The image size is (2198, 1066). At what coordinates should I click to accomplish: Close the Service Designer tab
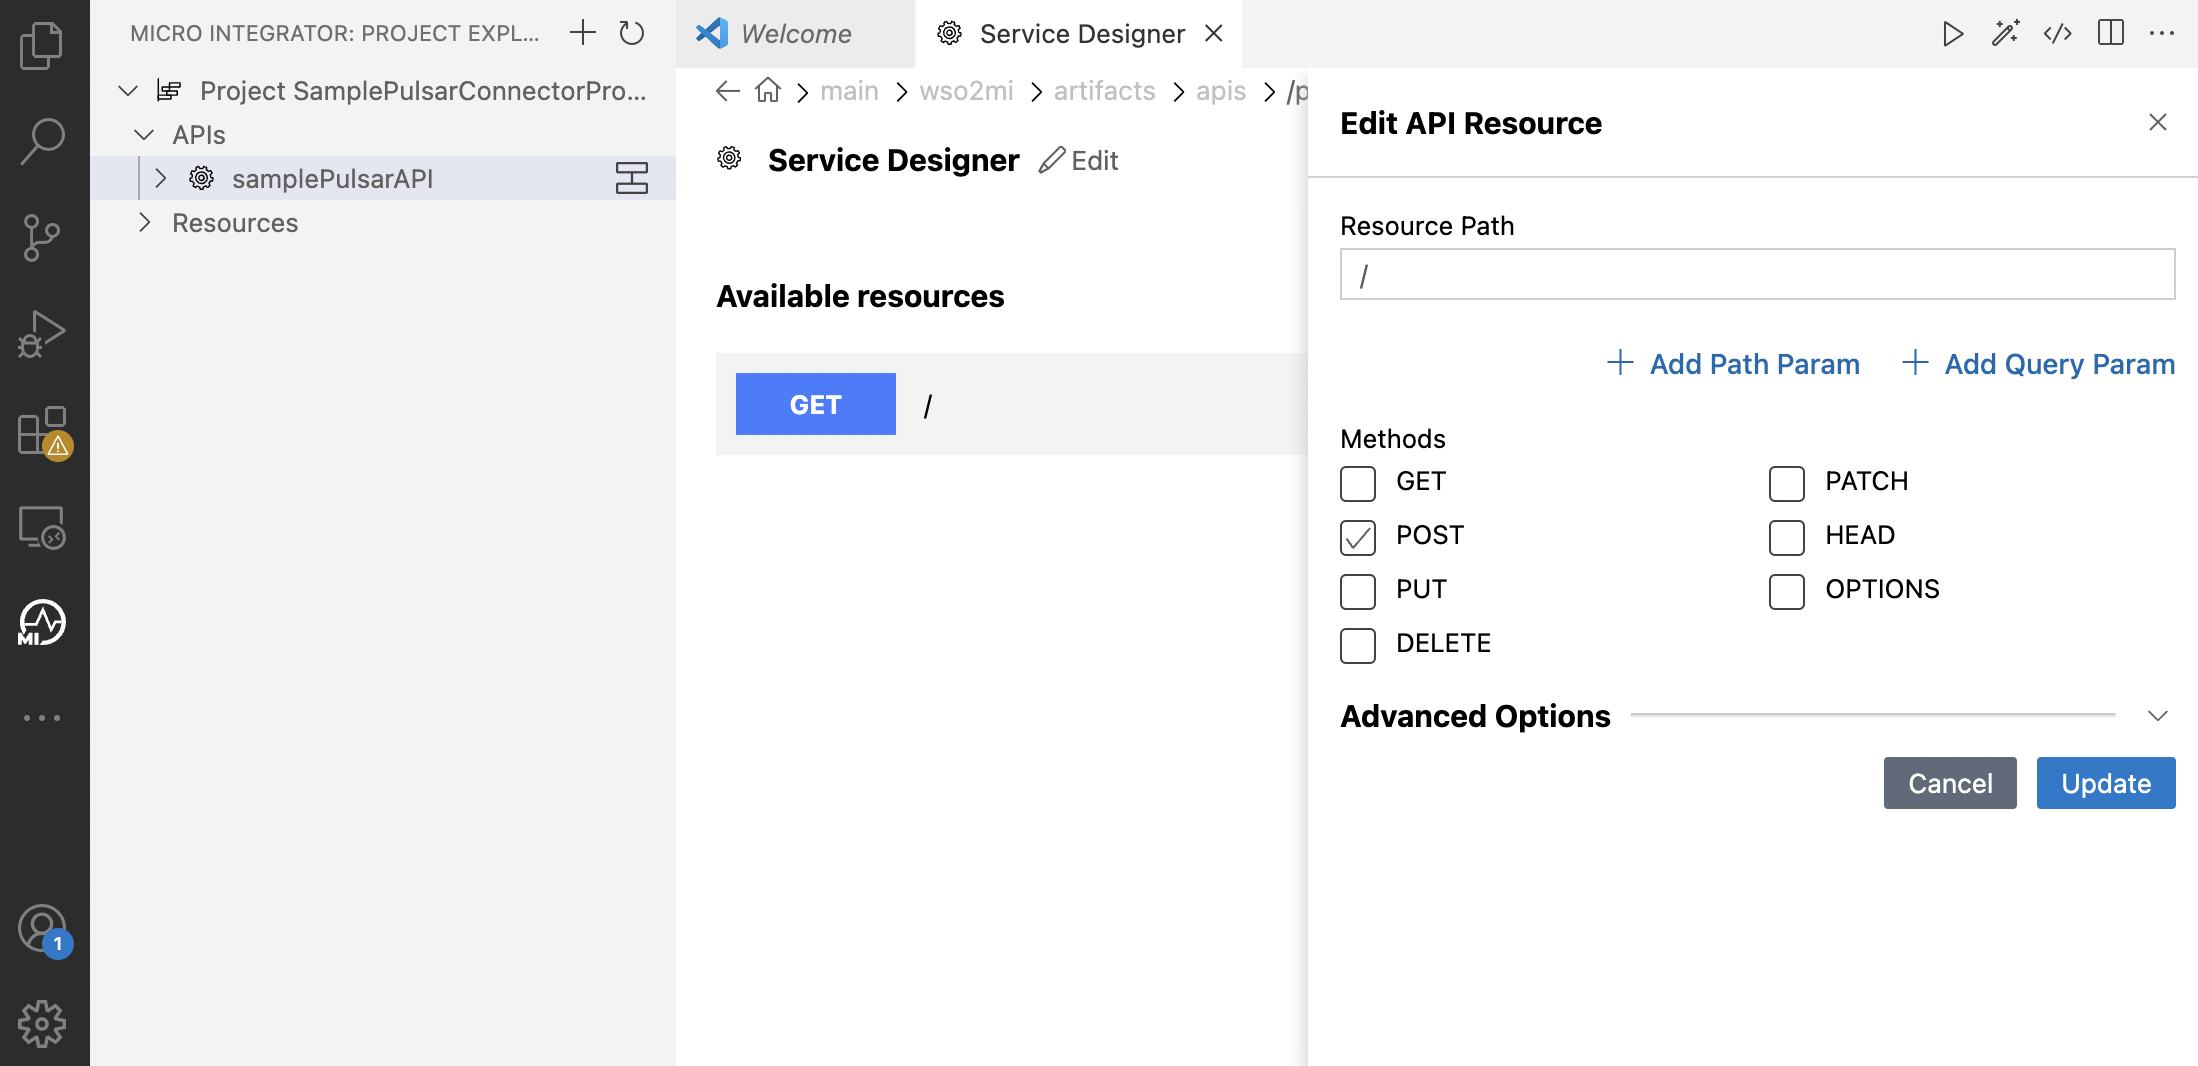(1214, 33)
